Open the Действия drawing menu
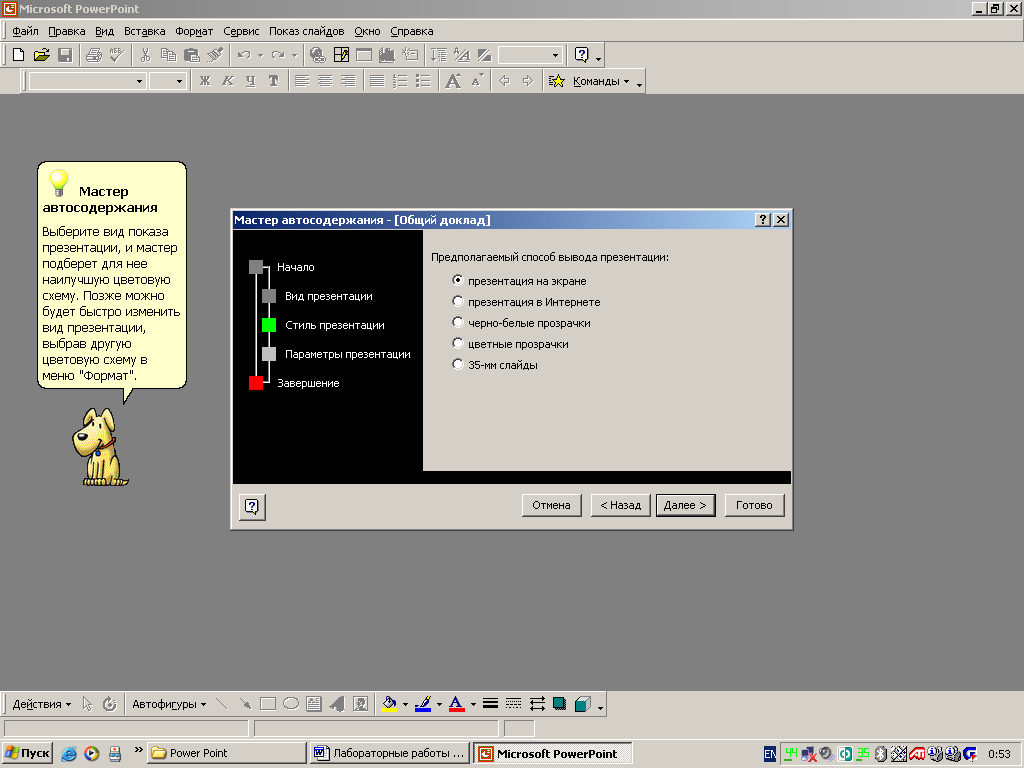Viewport: 1024px width, 768px height. point(41,704)
